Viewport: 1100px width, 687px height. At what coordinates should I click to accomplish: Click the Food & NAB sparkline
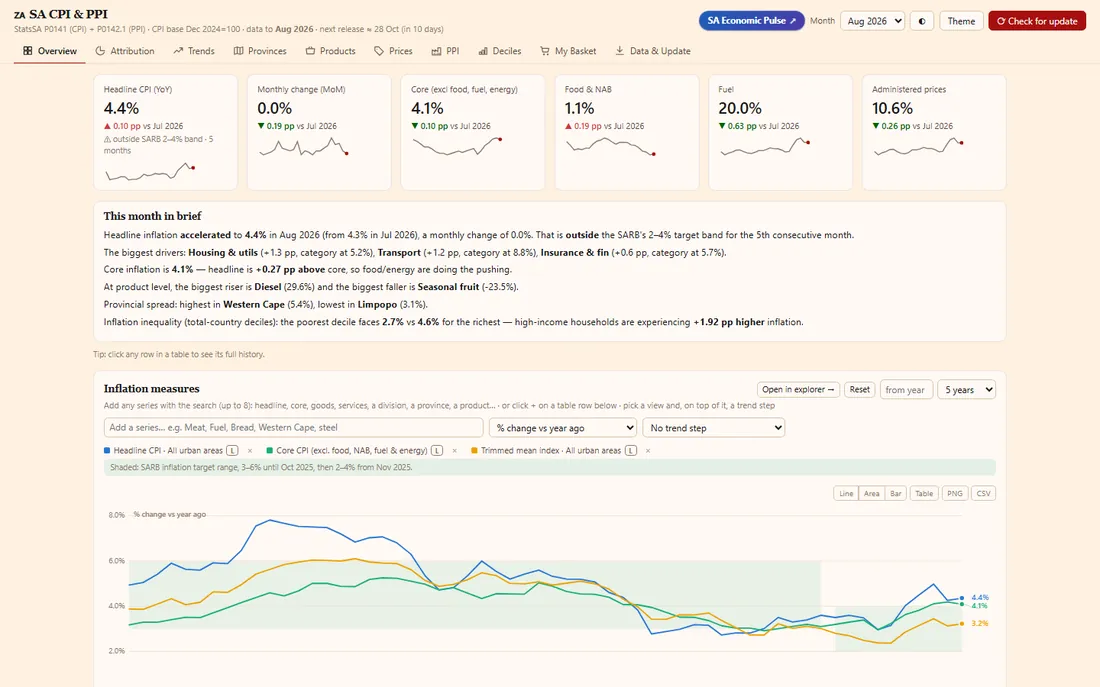pos(610,147)
